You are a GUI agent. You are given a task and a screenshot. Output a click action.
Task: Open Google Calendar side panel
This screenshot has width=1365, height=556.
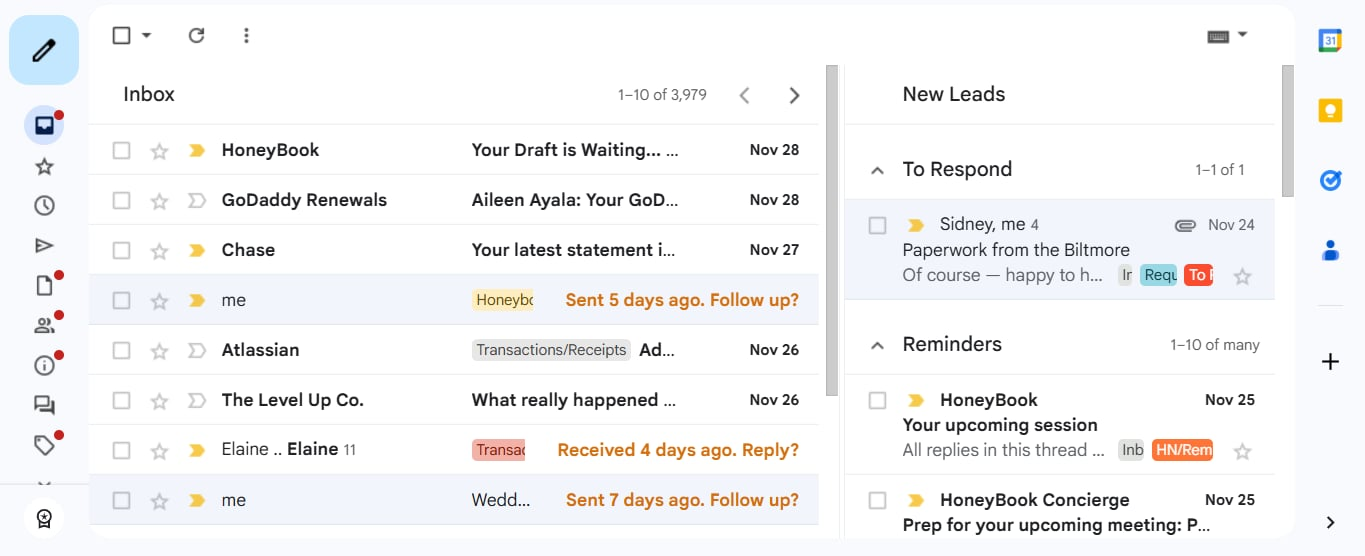[1330, 41]
